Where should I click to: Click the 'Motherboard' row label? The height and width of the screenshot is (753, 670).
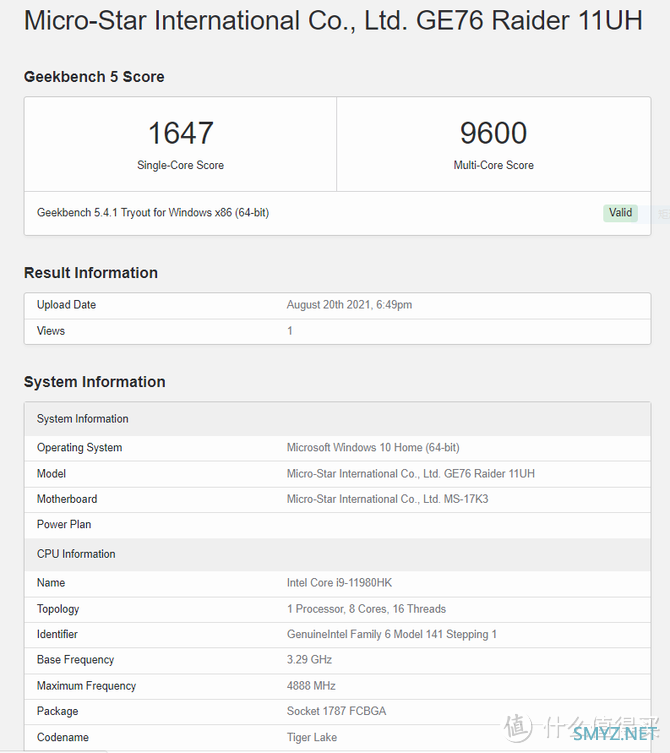pos(67,499)
